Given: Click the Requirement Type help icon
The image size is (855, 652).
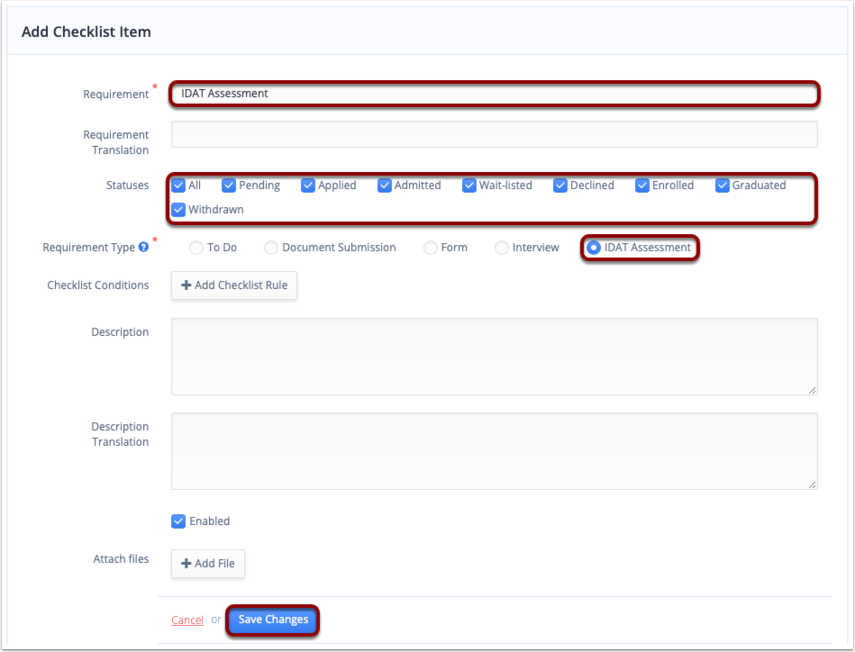Looking at the screenshot, I should pos(144,248).
